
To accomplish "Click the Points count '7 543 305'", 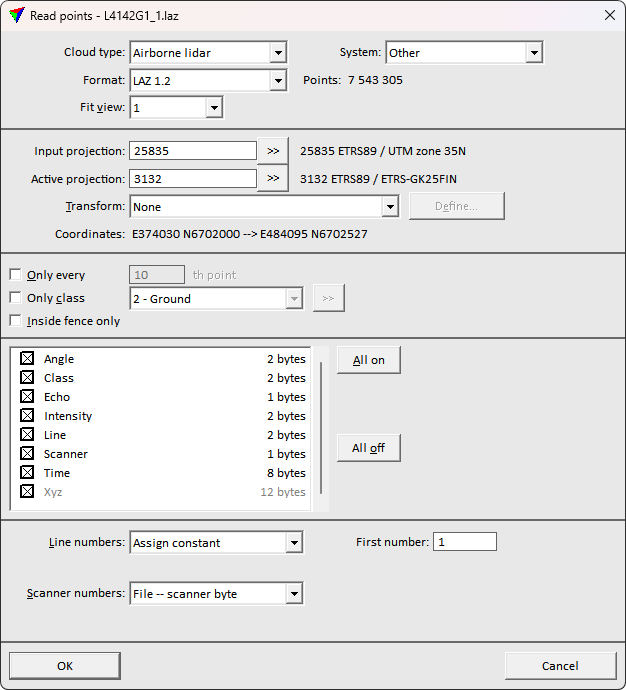I will 375,80.
